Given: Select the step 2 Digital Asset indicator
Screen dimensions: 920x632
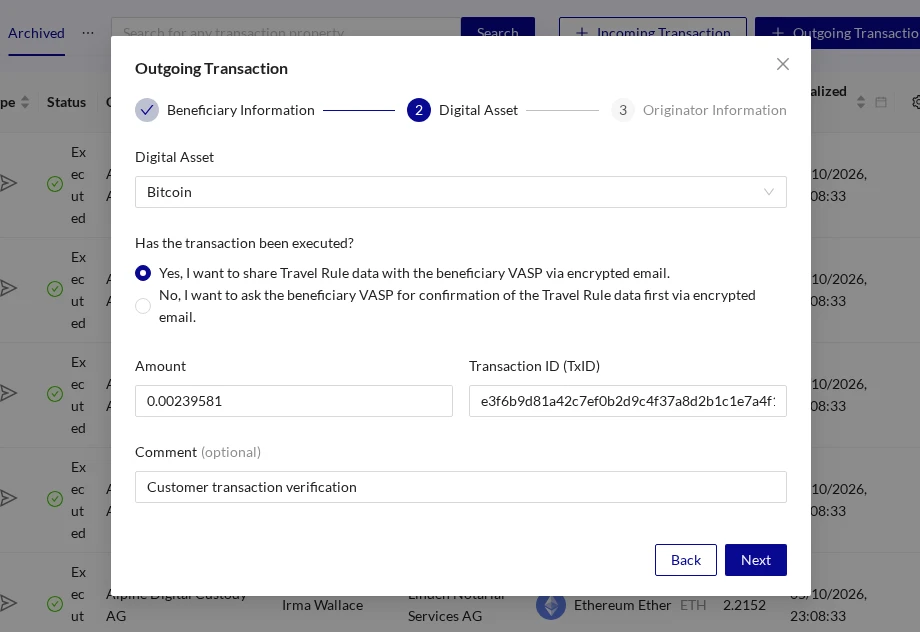Looking at the screenshot, I should pyautogui.click(x=419, y=110).
